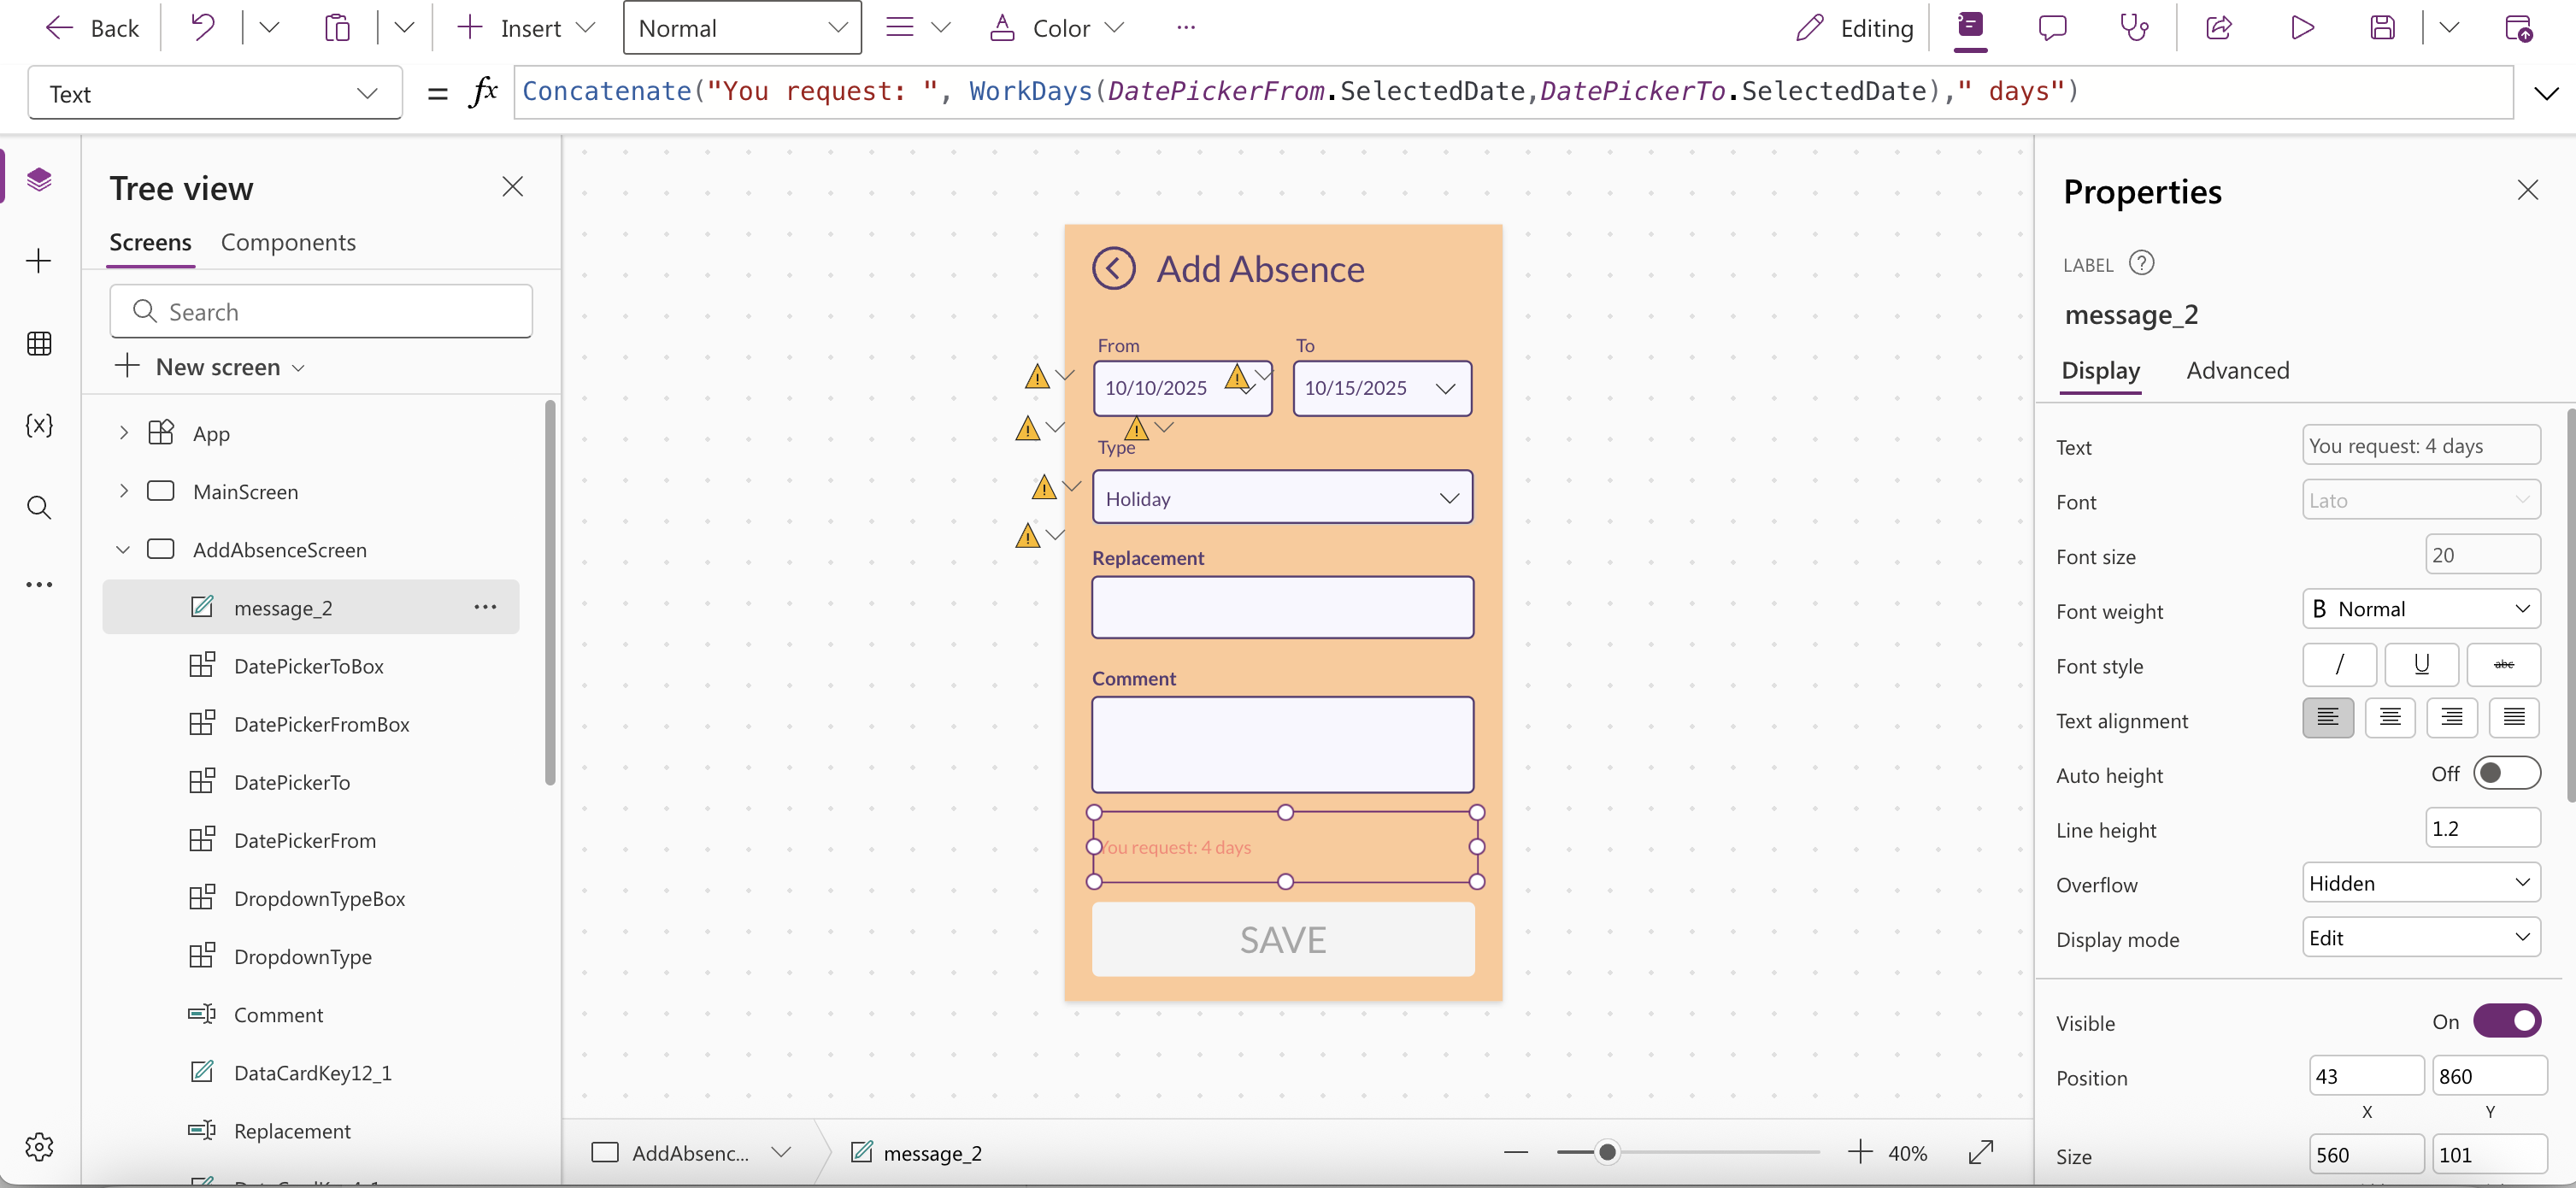Click the Editing mode button

pos(1854,28)
